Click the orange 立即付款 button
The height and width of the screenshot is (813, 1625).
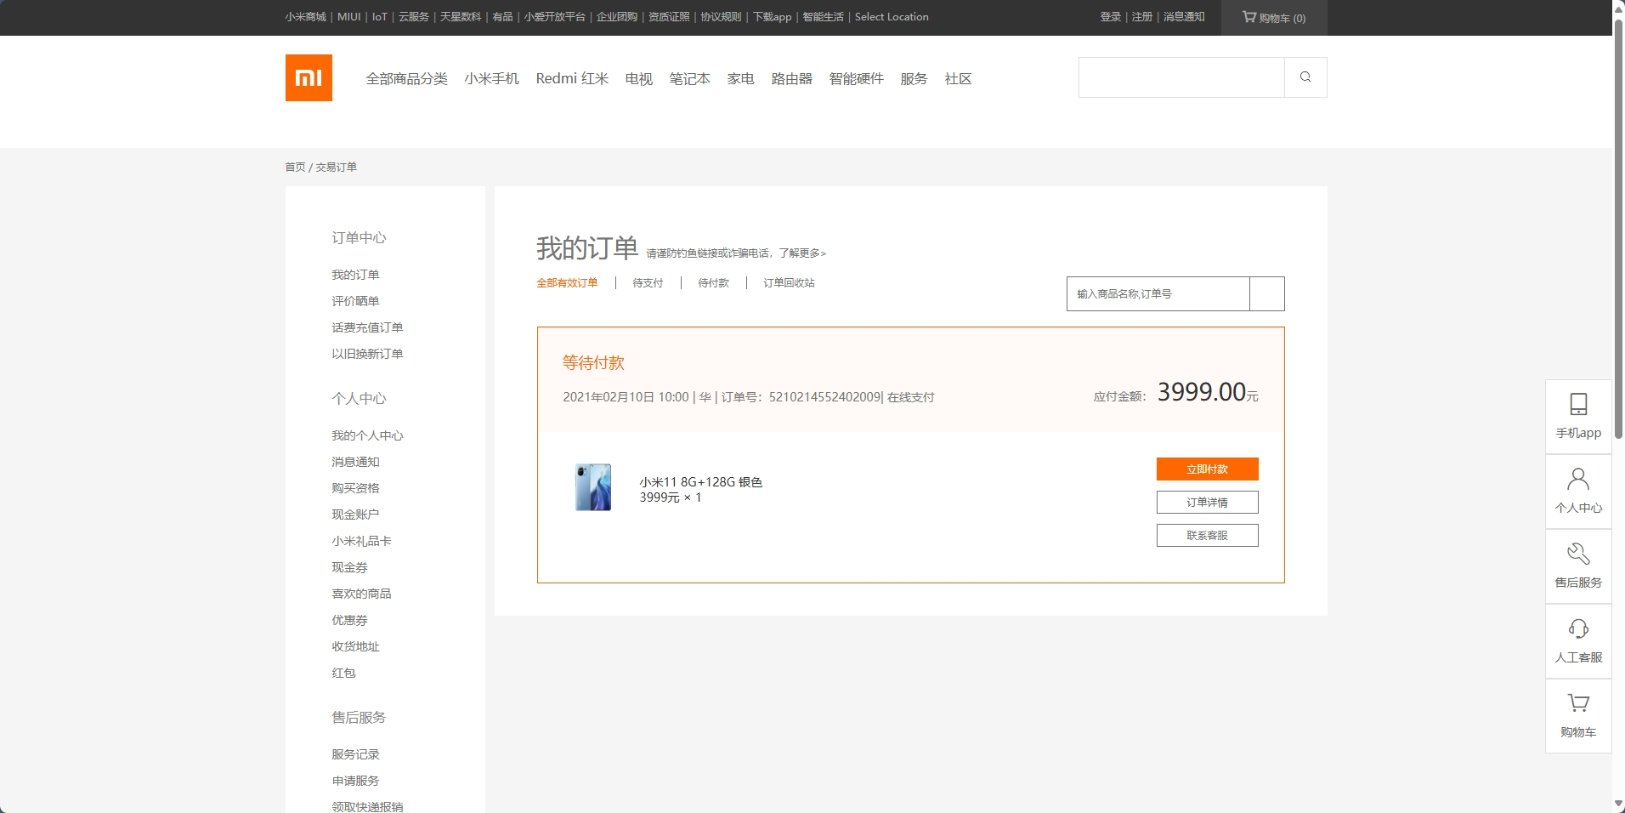pos(1207,469)
